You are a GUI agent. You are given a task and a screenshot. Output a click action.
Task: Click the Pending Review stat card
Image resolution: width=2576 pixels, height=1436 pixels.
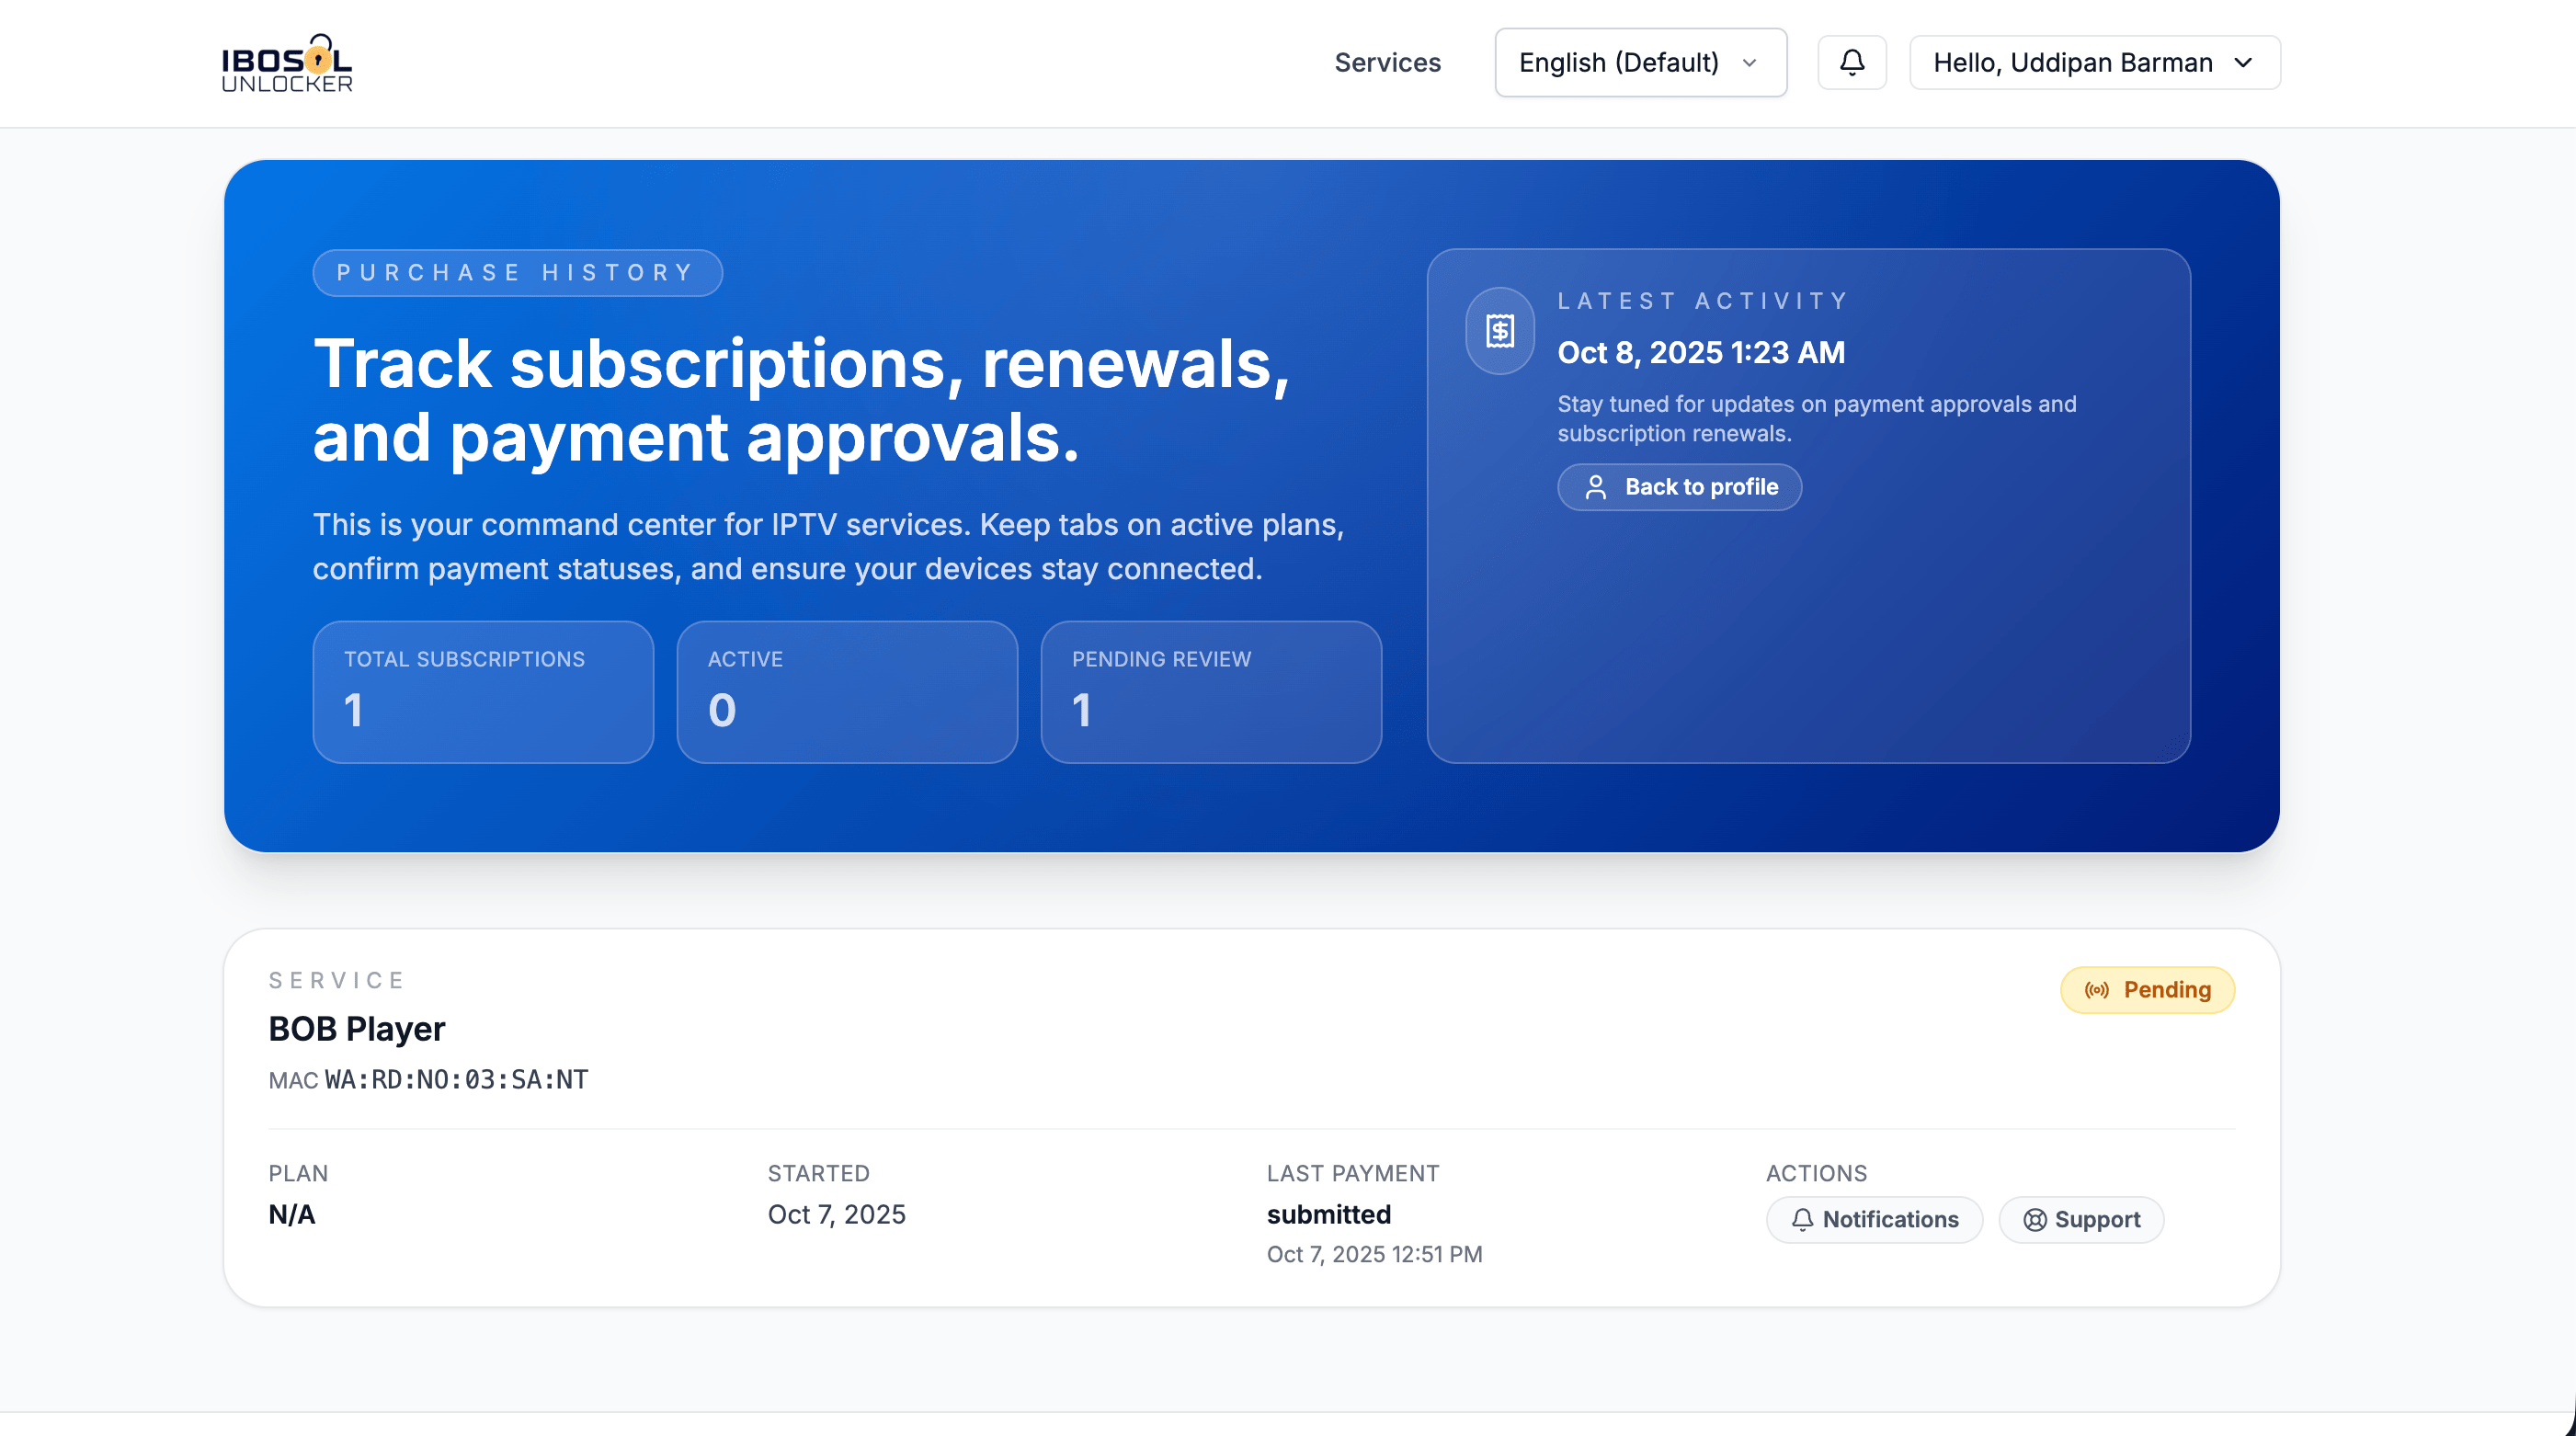coord(1210,692)
